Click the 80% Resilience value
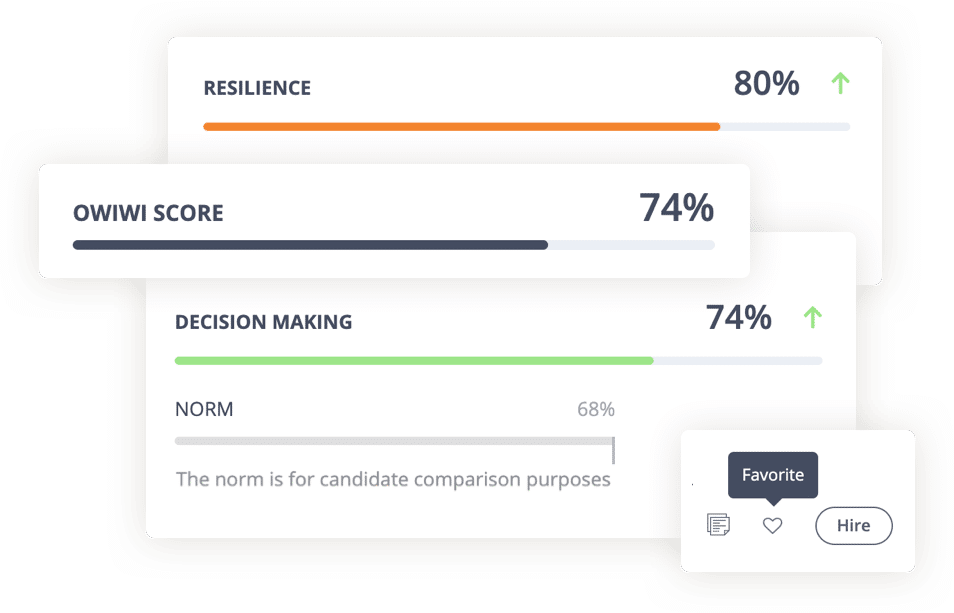 (766, 84)
